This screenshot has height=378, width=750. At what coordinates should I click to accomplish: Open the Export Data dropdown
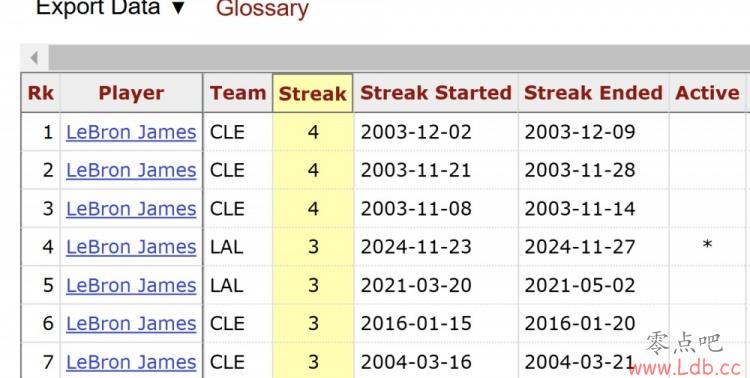tap(110, 8)
